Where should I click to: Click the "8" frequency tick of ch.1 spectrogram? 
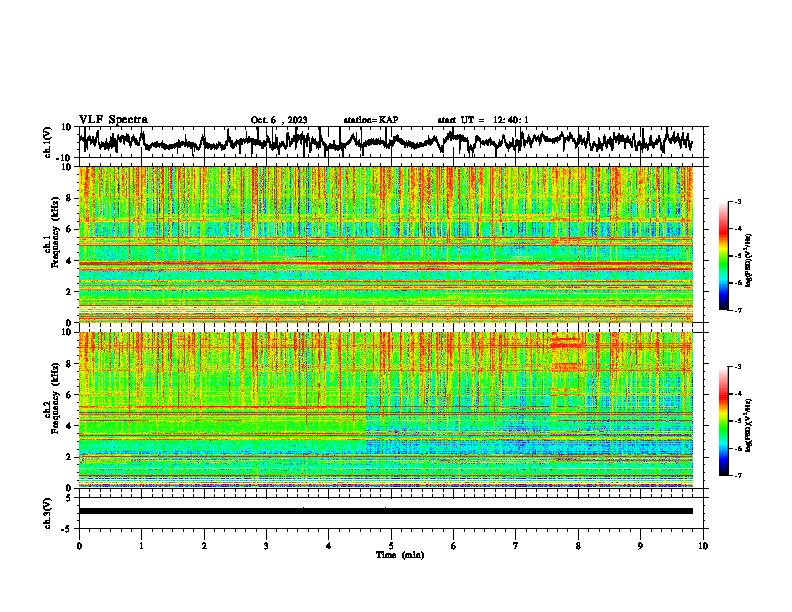click(x=70, y=198)
